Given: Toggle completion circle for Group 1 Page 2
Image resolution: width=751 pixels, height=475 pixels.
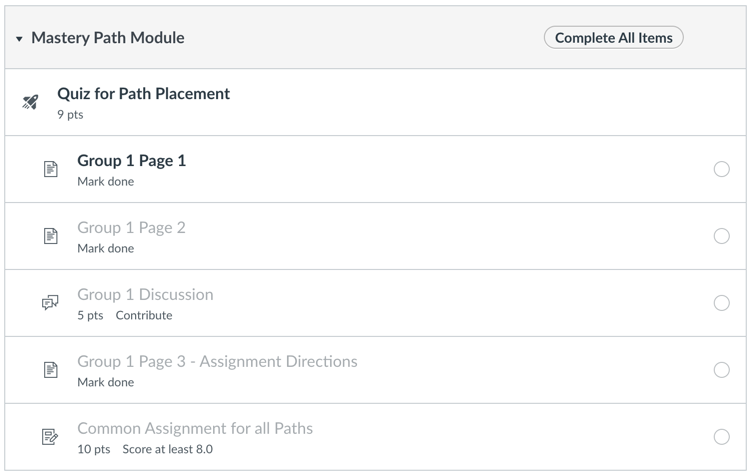Looking at the screenshot, I should click(x=722, y=237).
